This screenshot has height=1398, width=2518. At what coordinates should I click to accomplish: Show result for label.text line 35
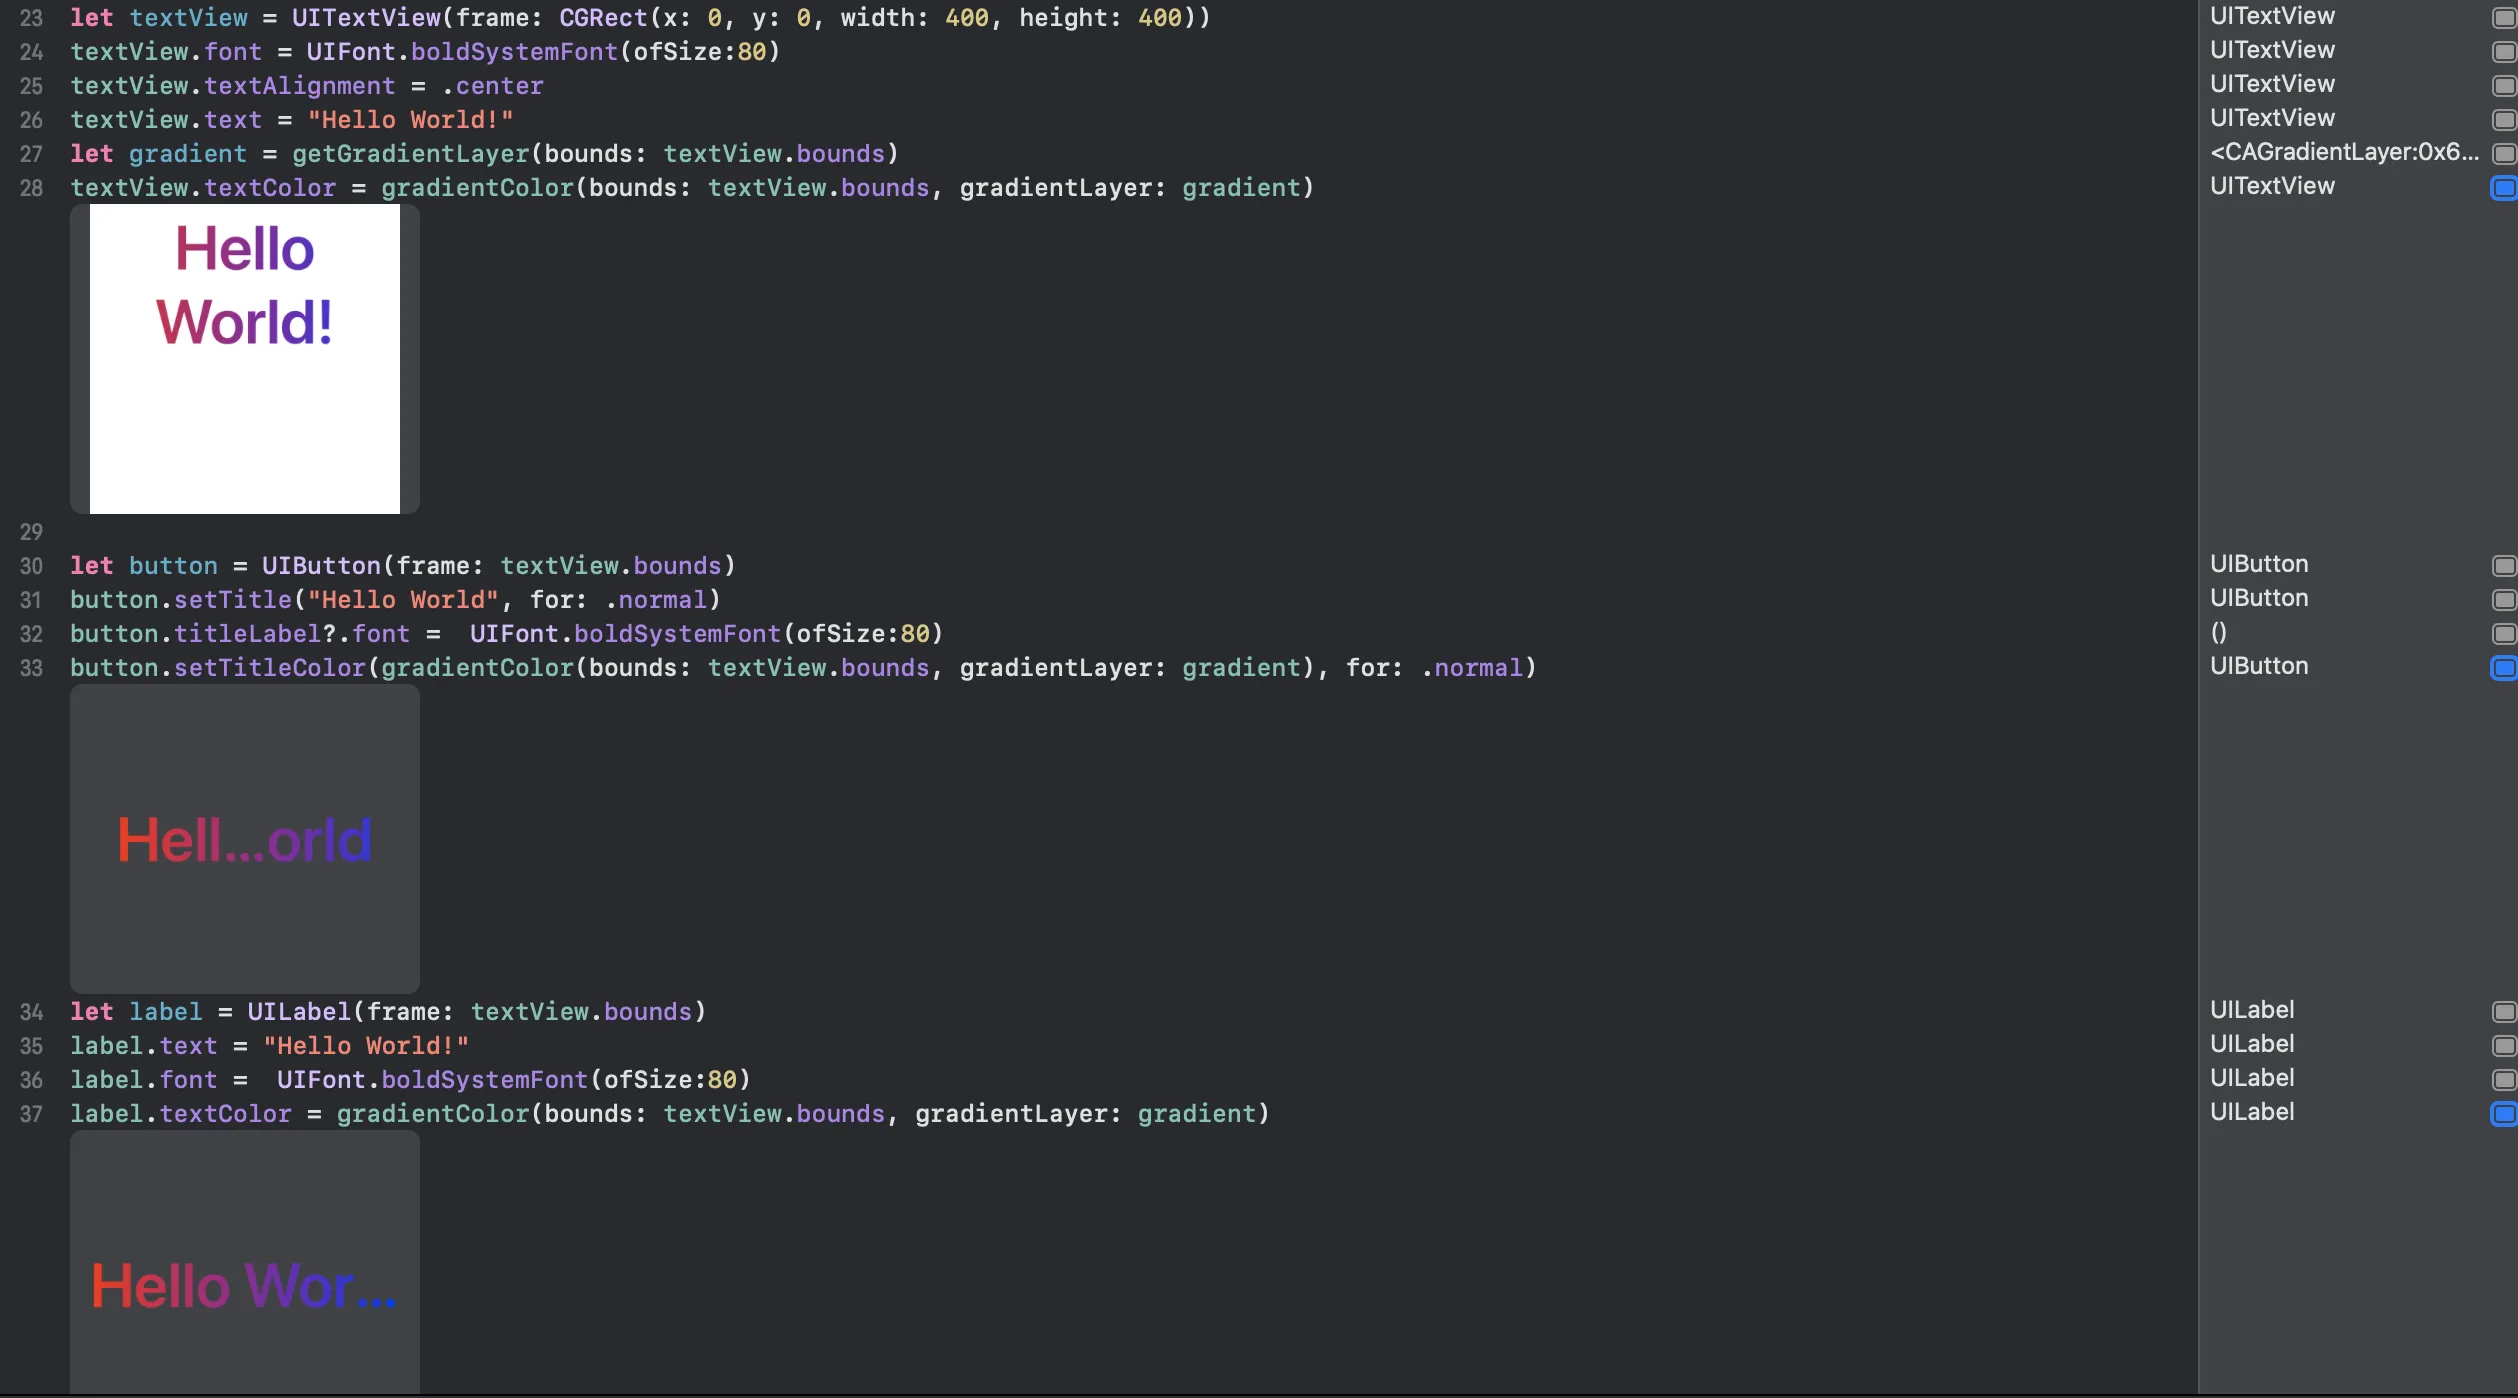2503,1046
